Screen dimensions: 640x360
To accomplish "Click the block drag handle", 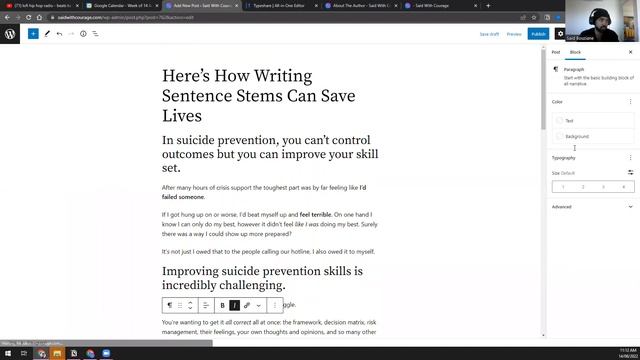I will pos(180,305).
